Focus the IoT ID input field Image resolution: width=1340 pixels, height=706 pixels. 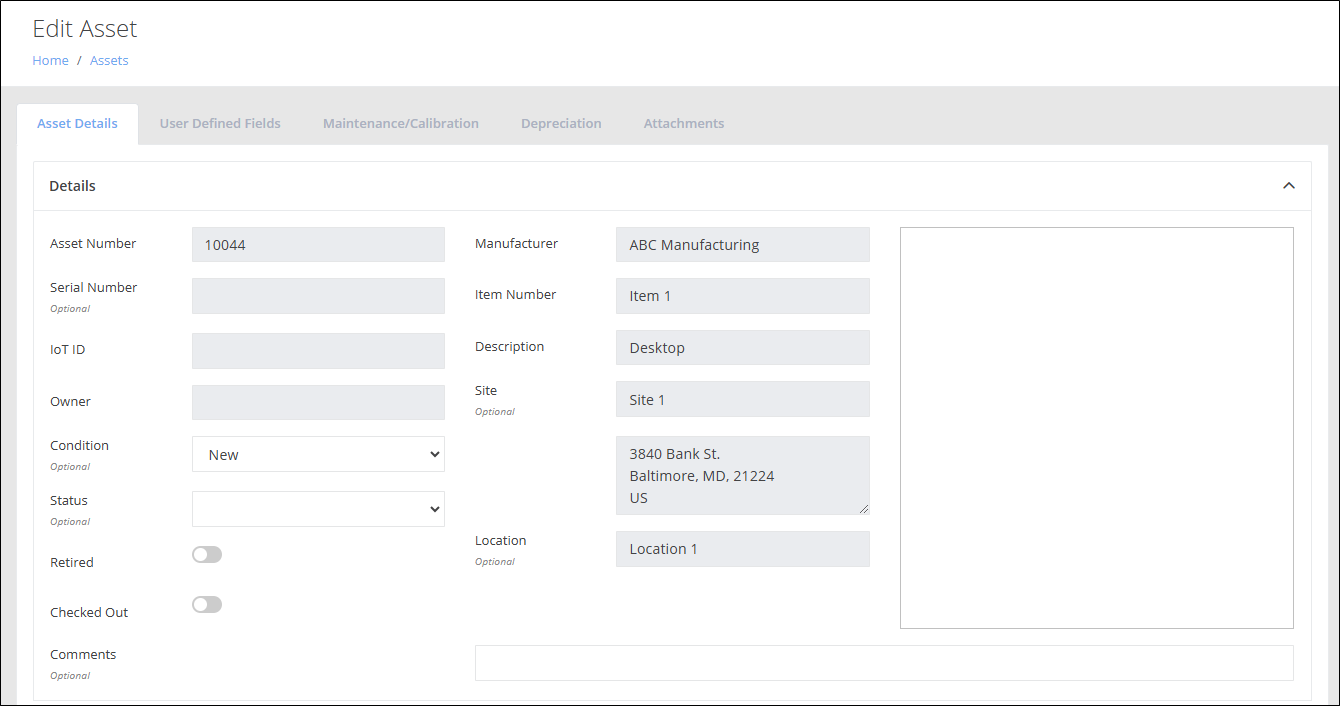pyautogui.click(x=318, y=351)
